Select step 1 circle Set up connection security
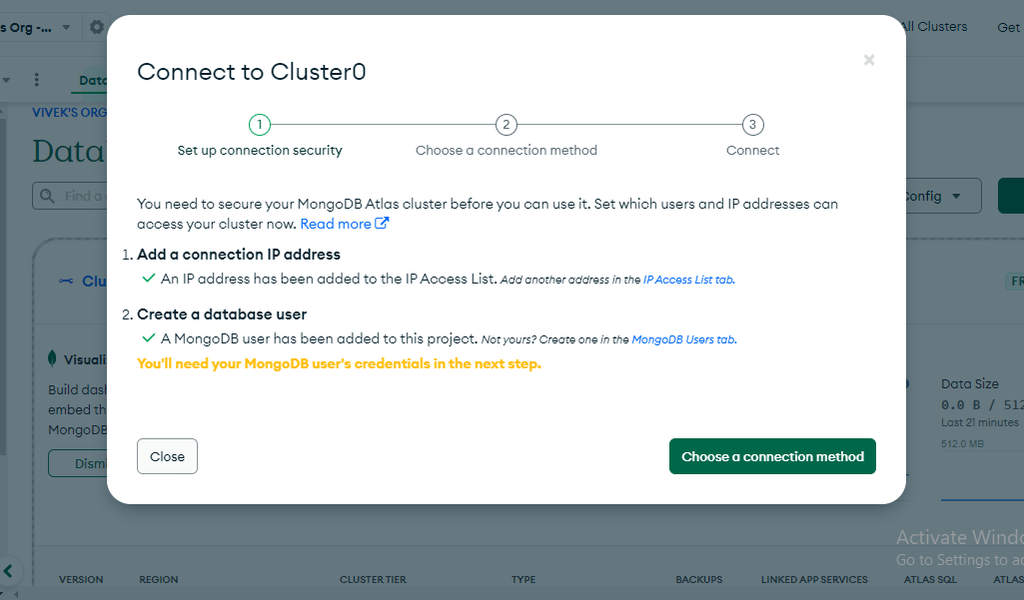The width and height of the screenshot is (1024, 600). click(259, 125)
